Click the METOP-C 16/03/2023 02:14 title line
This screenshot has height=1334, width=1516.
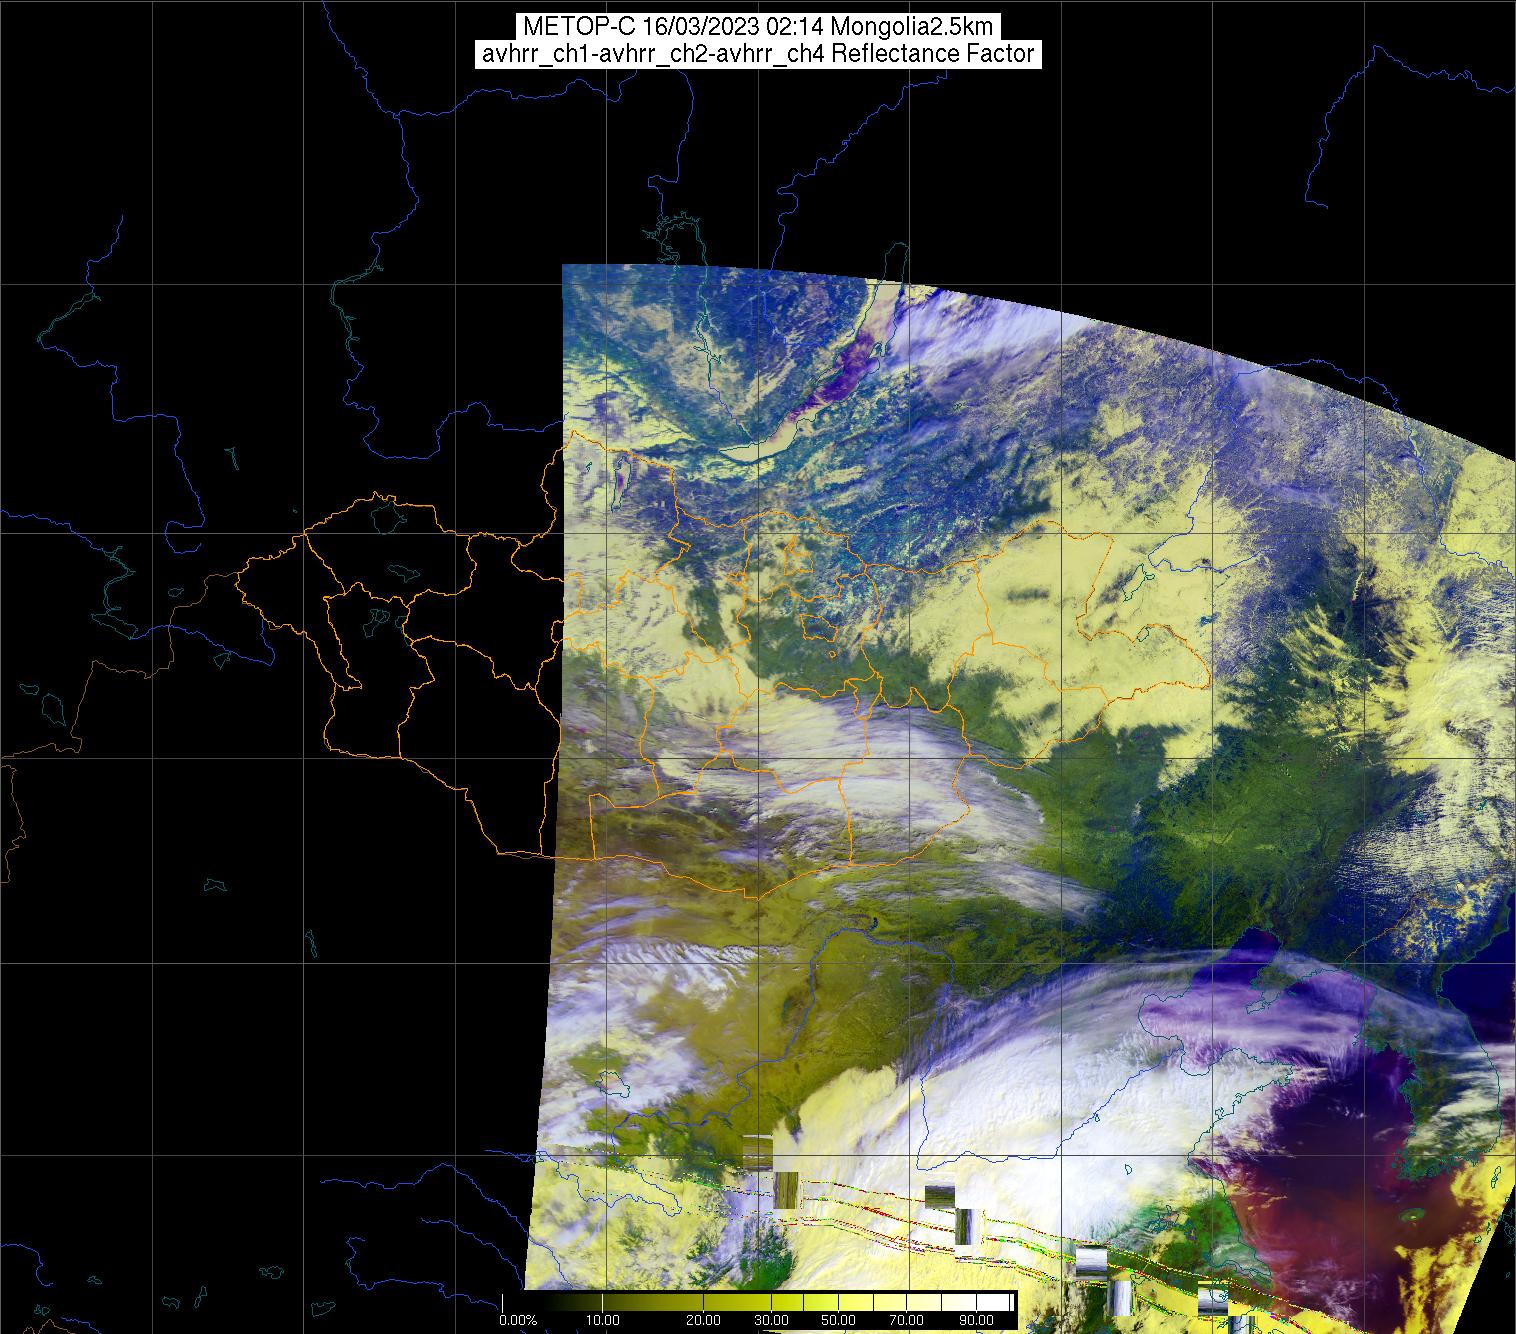[x=758, y=26]
